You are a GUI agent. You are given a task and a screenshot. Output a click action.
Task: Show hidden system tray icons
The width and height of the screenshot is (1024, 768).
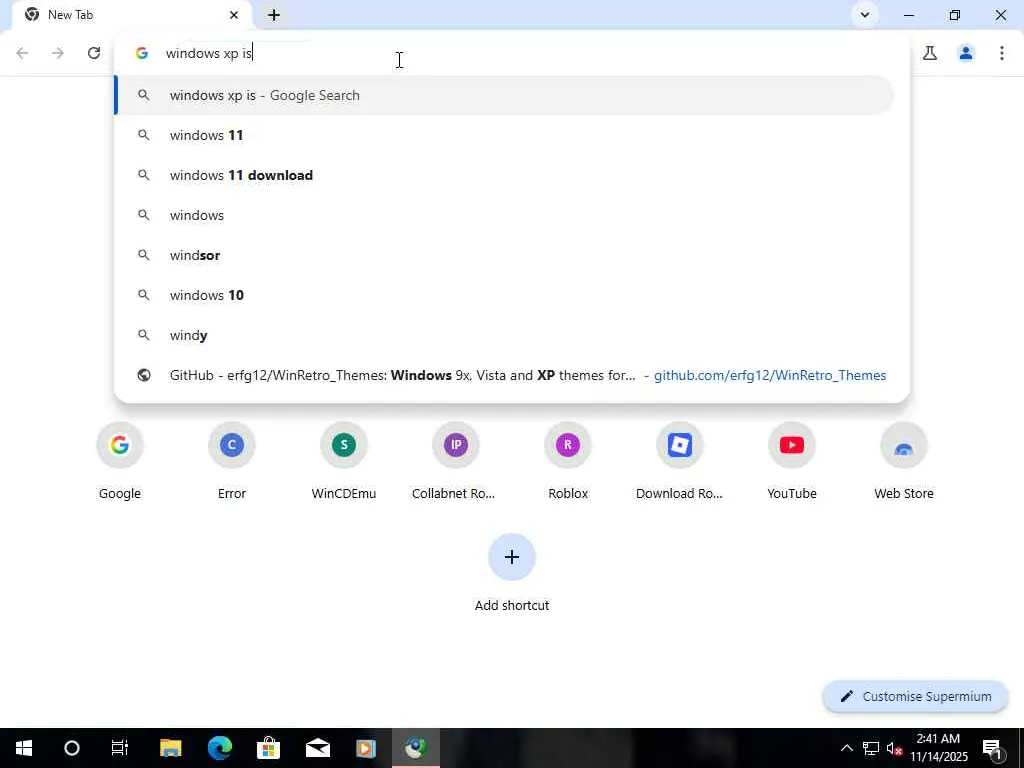[846, 748]
